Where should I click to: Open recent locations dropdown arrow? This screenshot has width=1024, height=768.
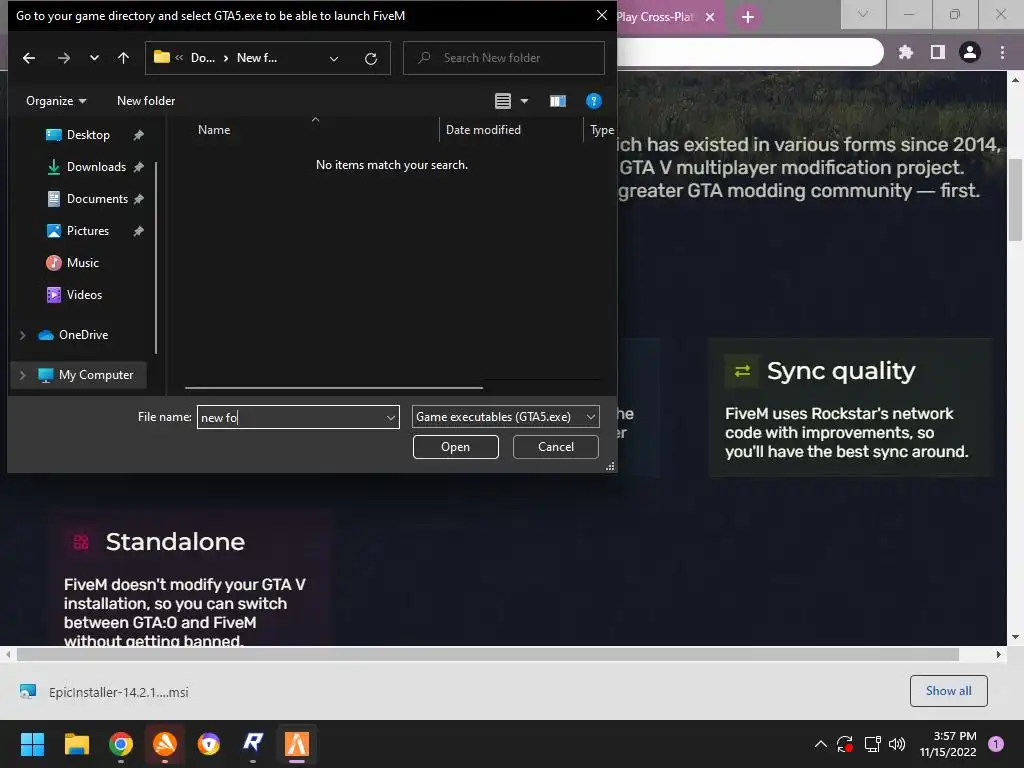click(x=94, y=58)
